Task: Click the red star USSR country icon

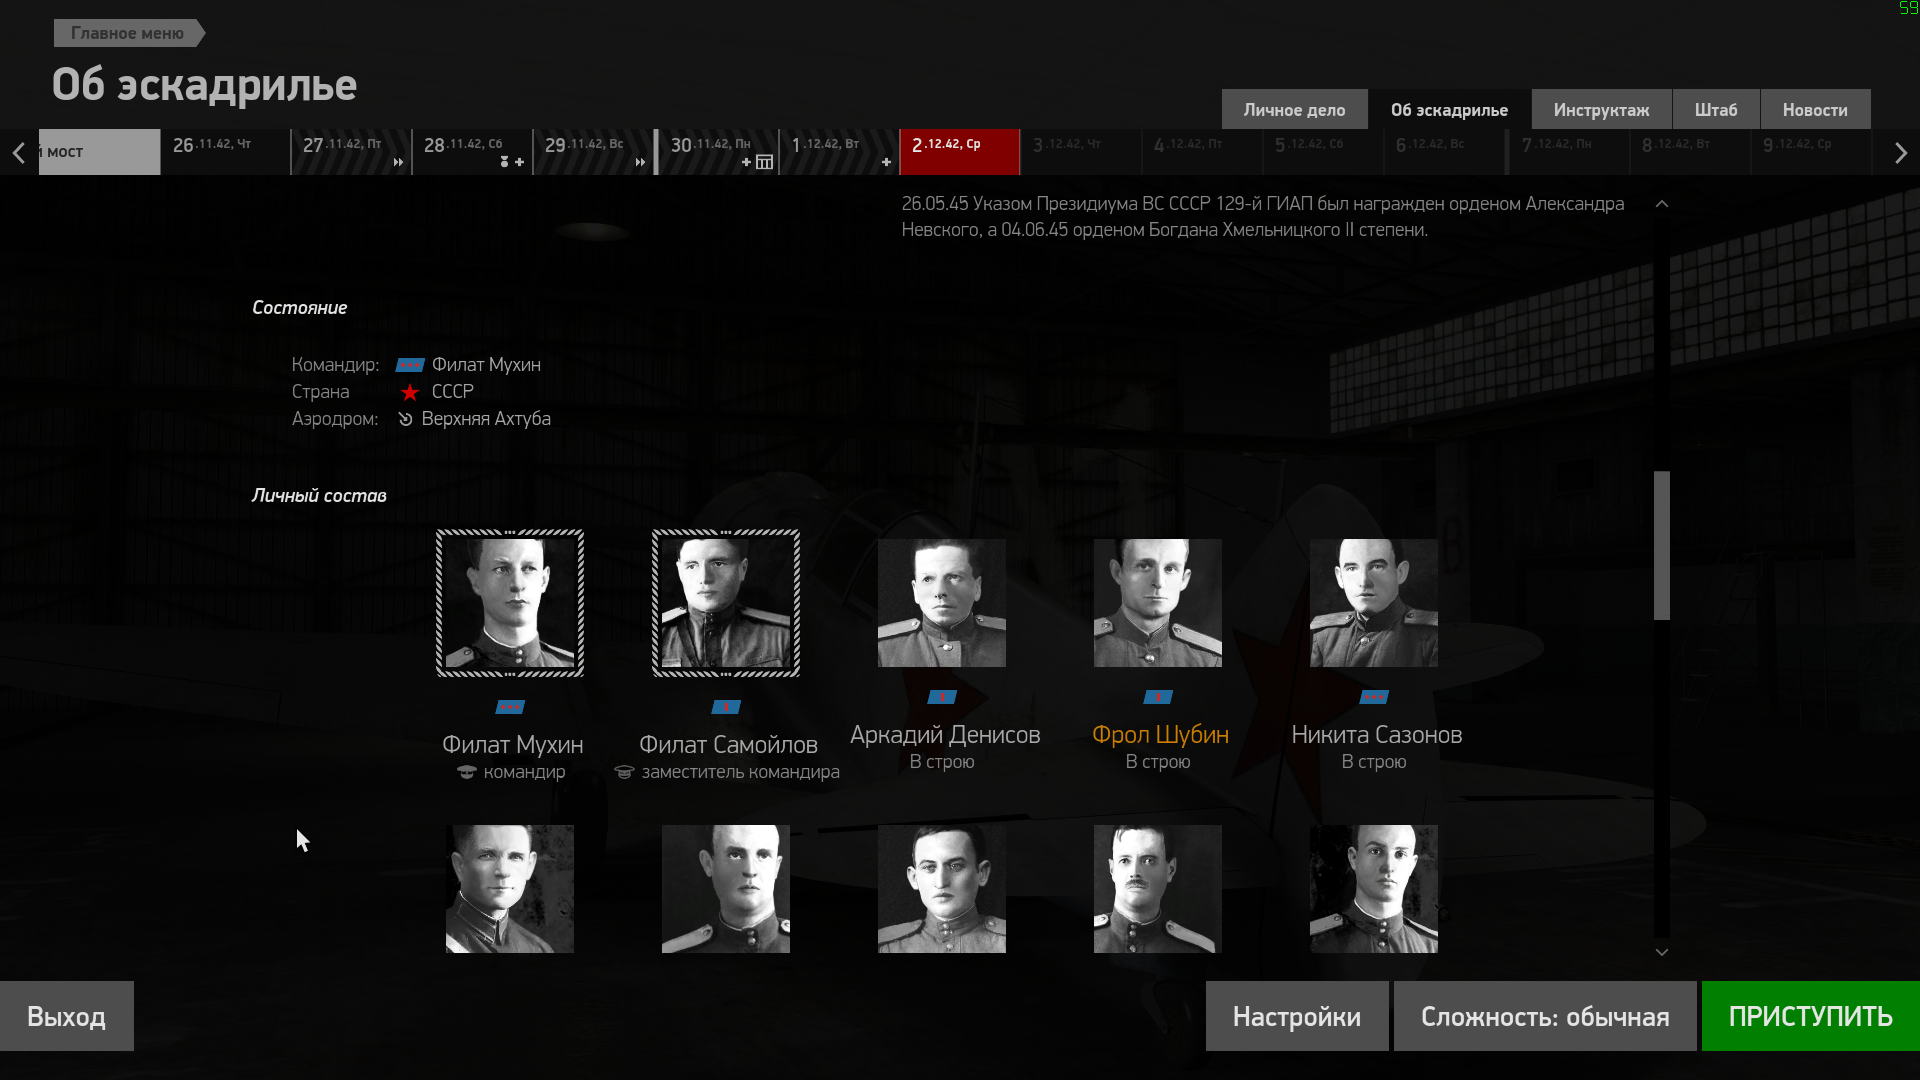Action: [x=410, y=392]
